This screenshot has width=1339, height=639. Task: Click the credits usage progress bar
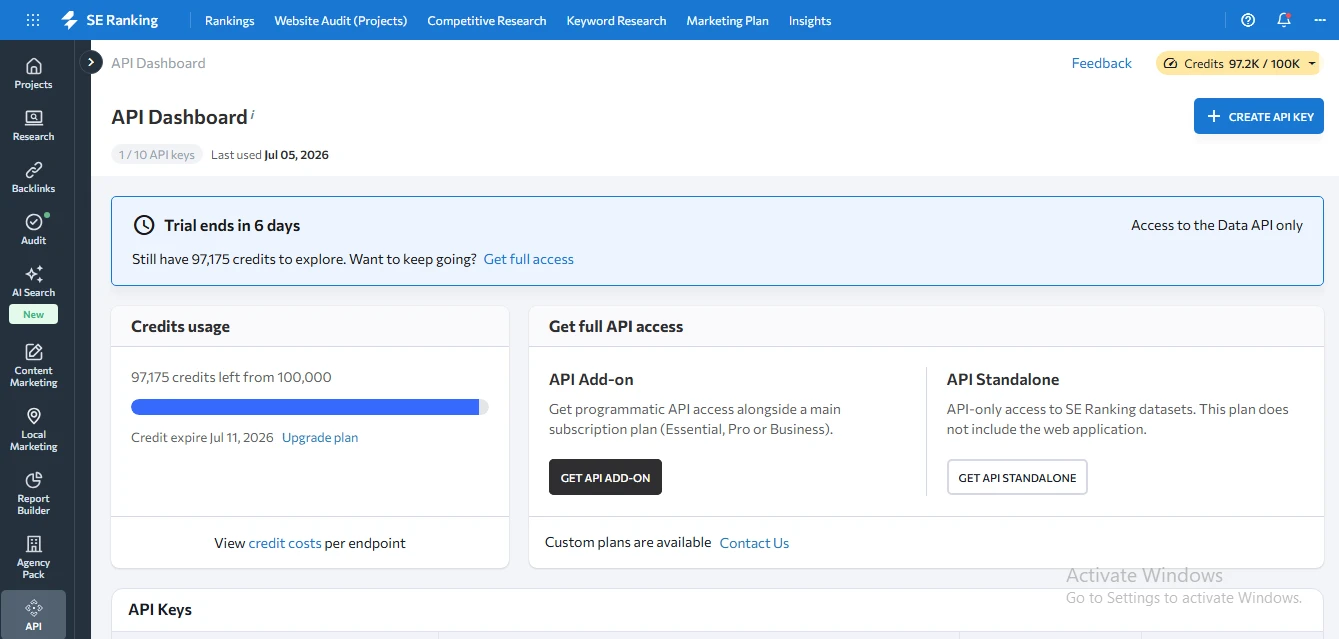coord(310,407)
